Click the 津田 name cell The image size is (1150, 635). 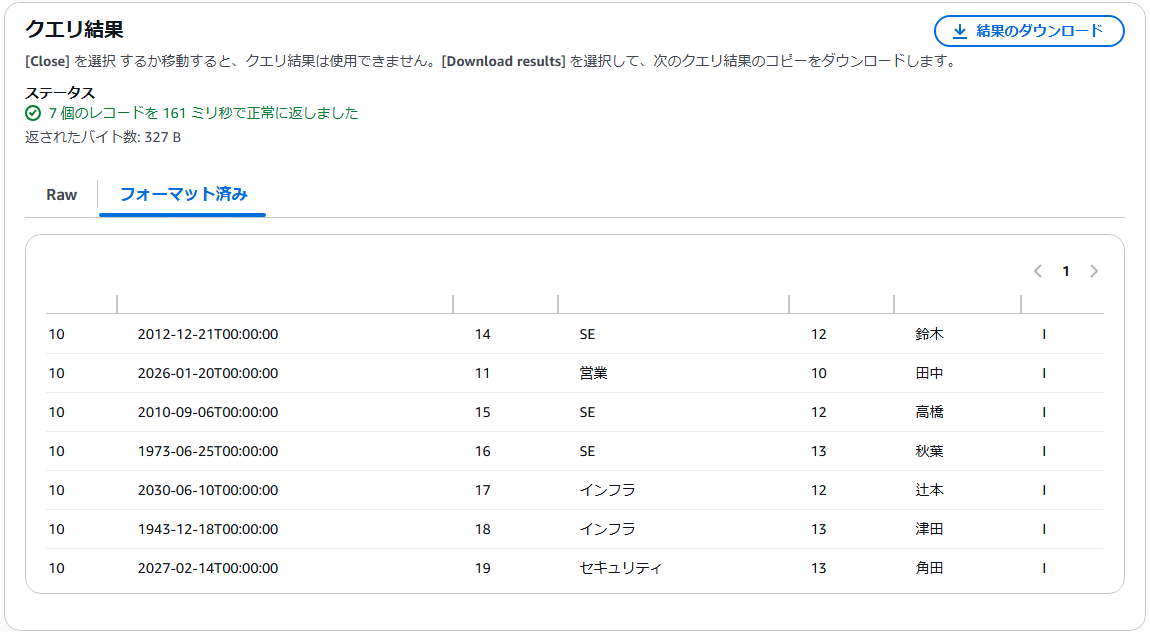[x=929, y=529]
